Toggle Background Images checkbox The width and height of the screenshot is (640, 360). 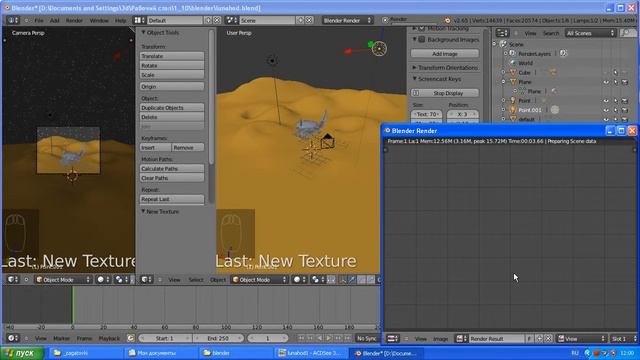tap(422, 40)
